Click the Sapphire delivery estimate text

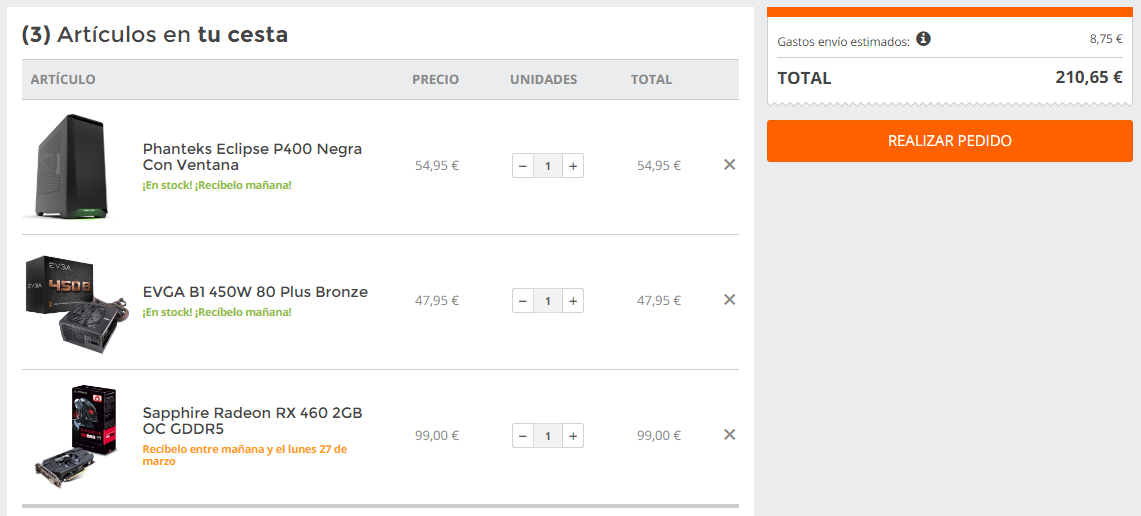(x=244, y=455)
